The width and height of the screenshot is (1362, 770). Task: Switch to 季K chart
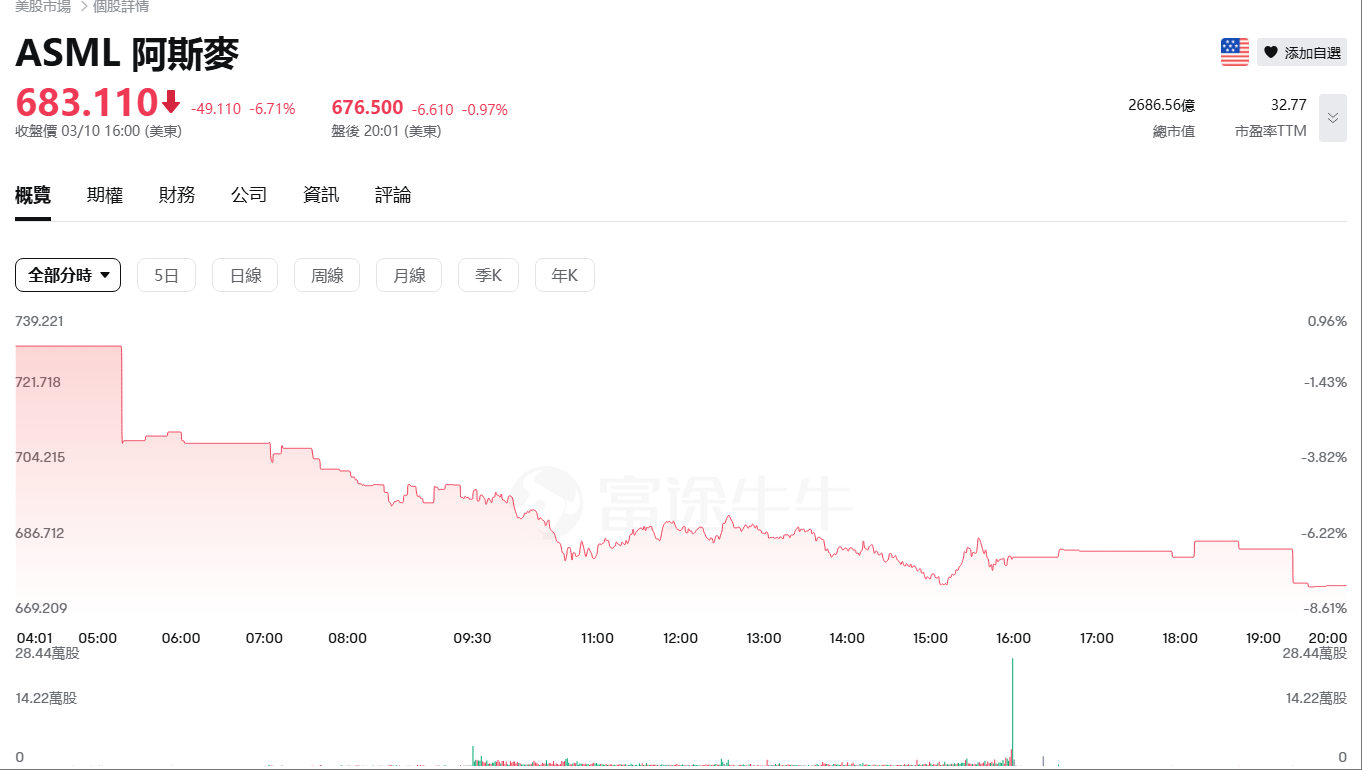[488, 275]
